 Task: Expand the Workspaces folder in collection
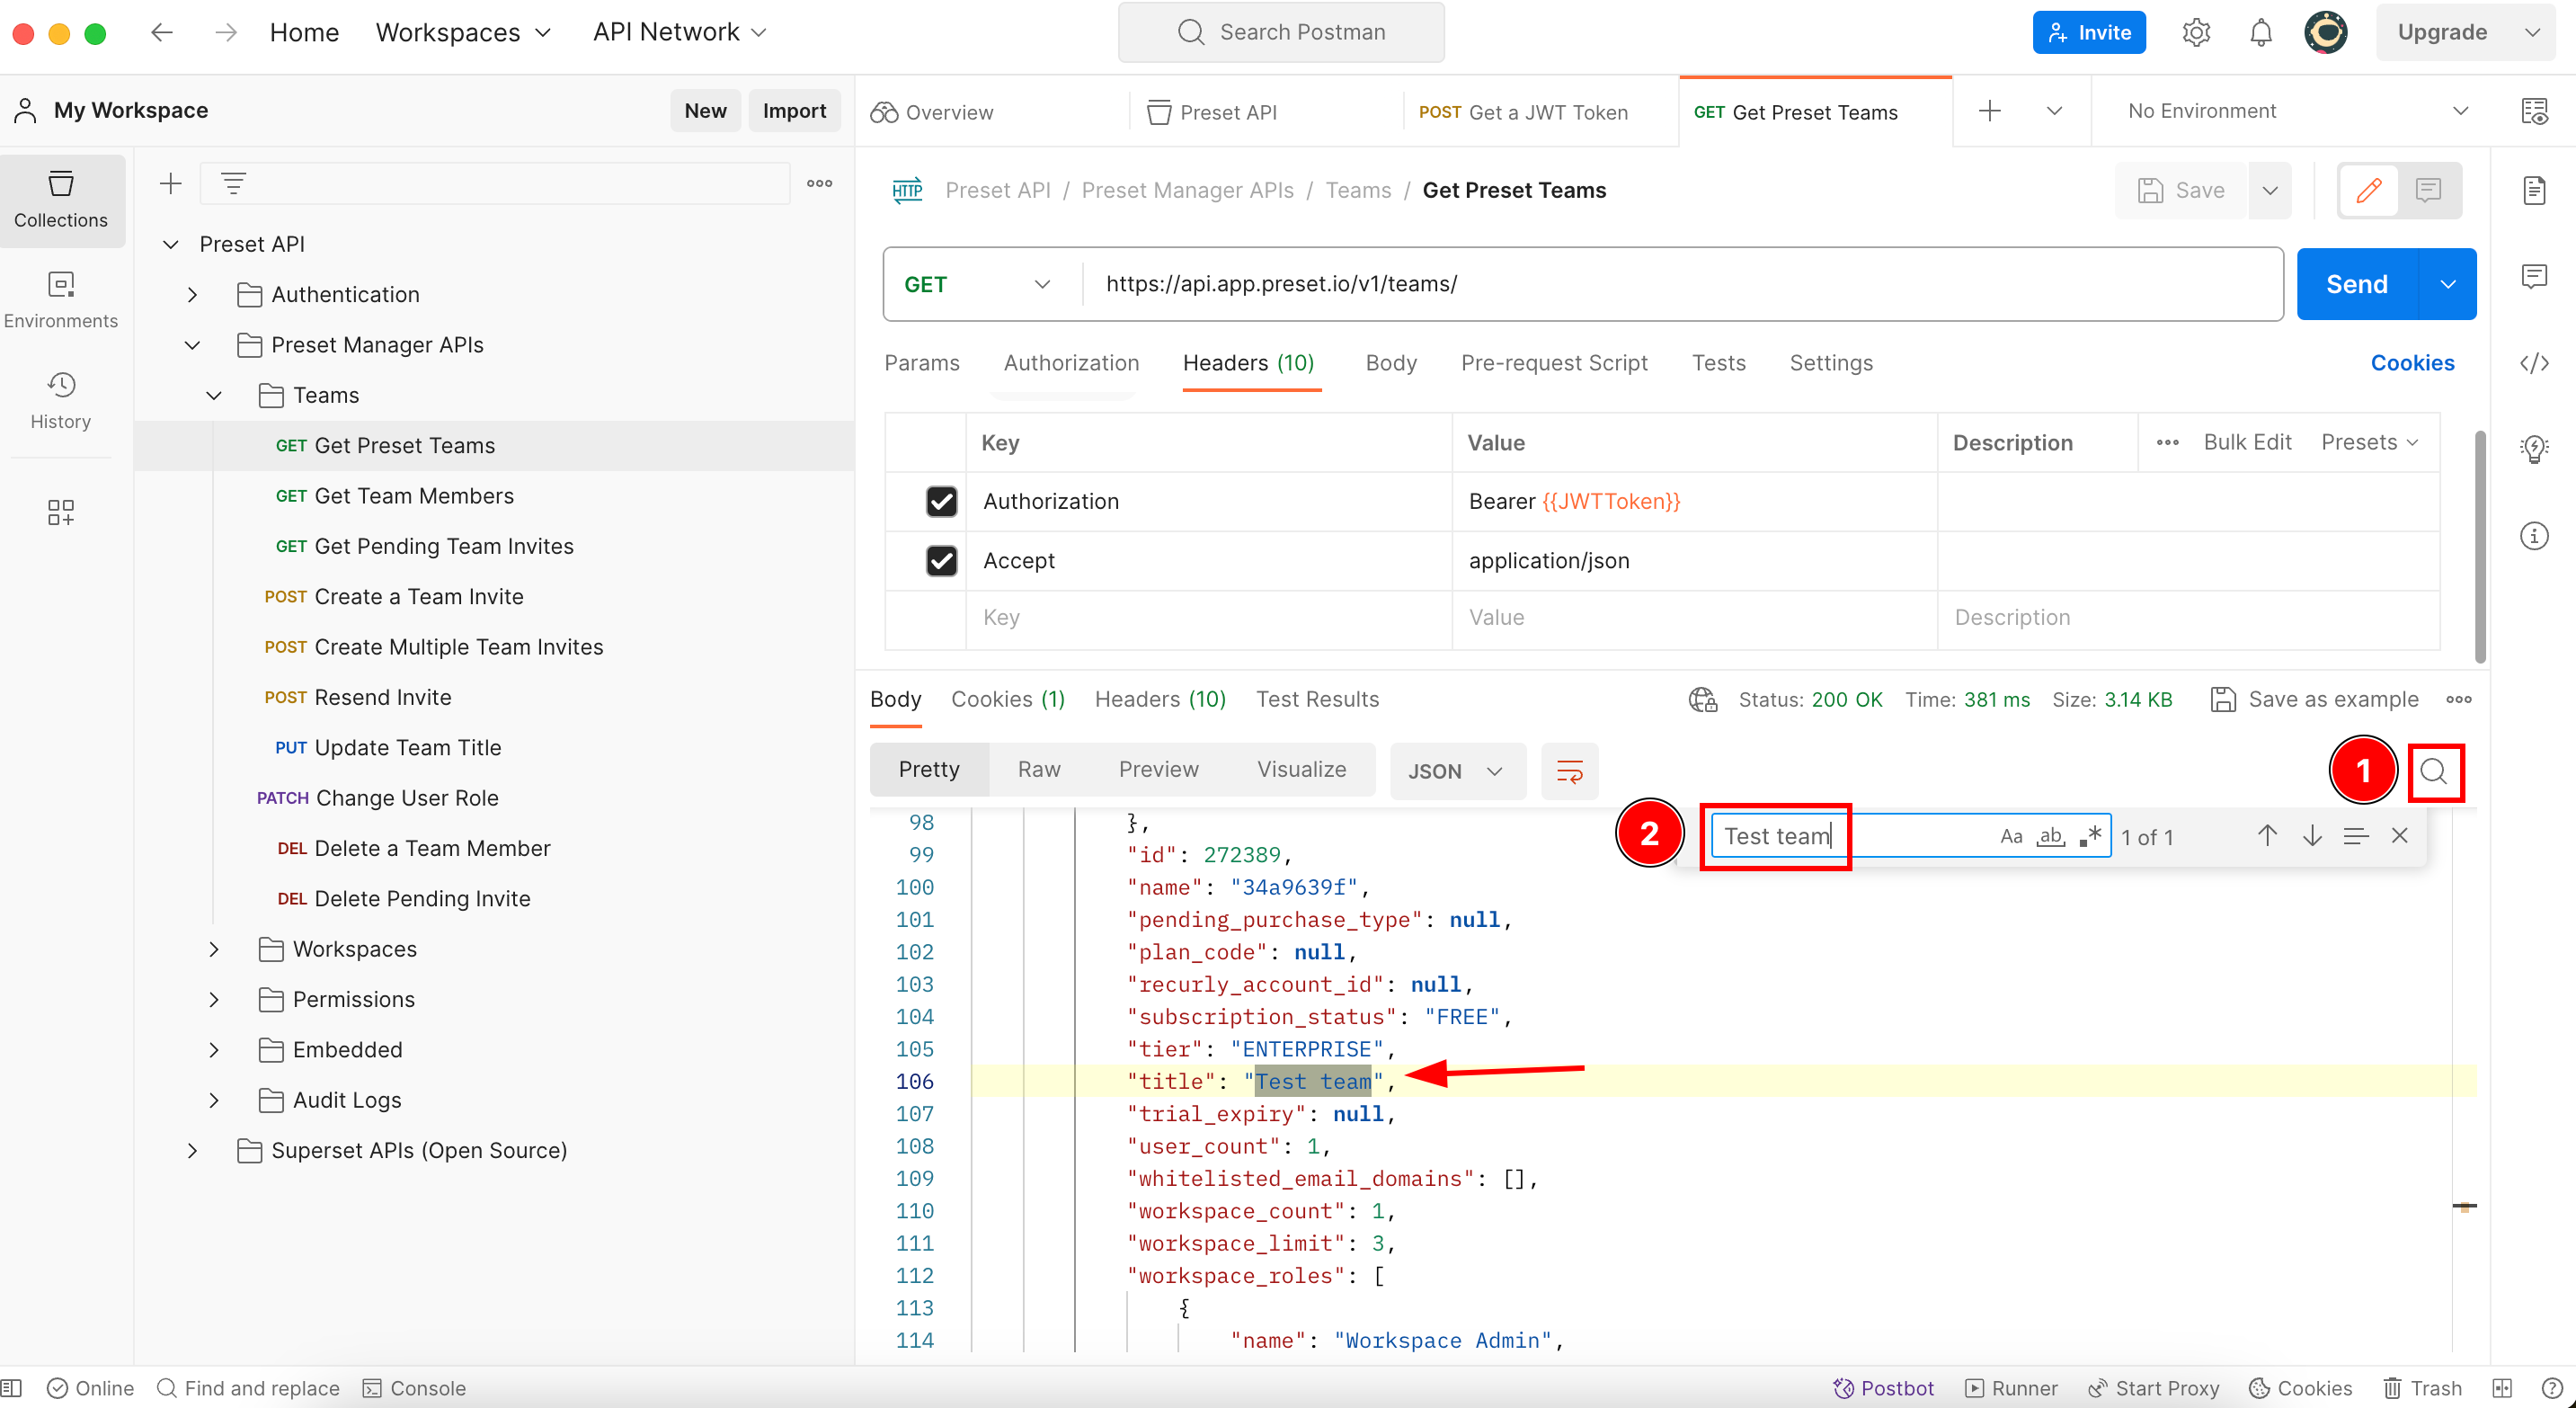coord(214,949)
